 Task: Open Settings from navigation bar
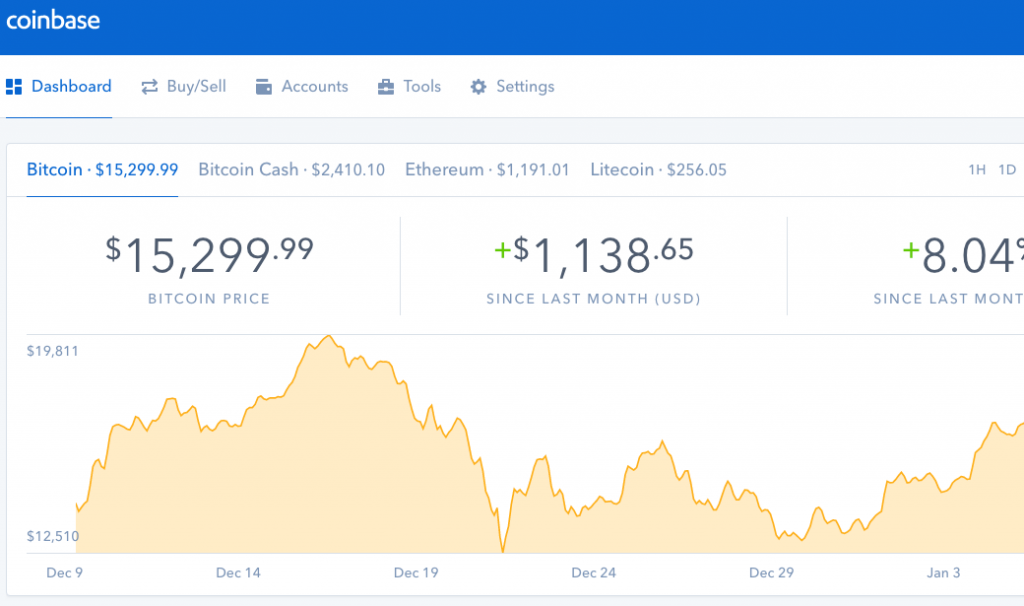(x=525, y=87)
